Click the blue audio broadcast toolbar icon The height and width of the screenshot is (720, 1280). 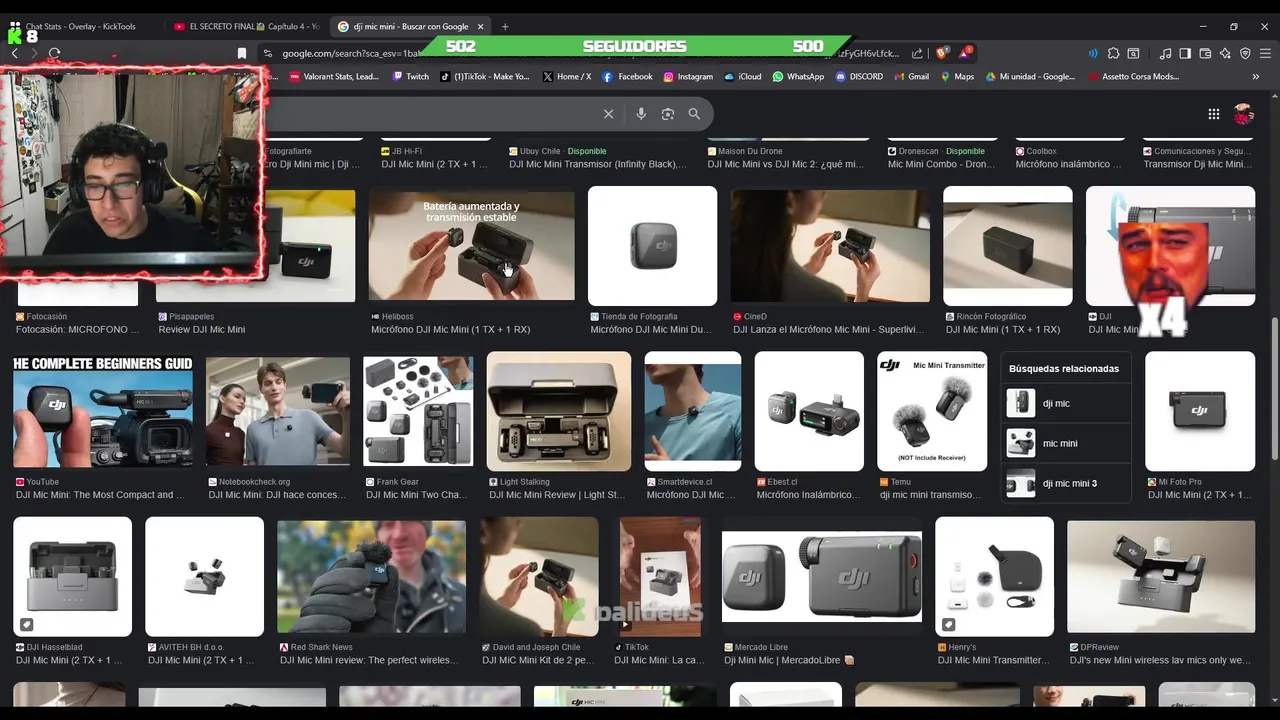tap(1093, 53)
